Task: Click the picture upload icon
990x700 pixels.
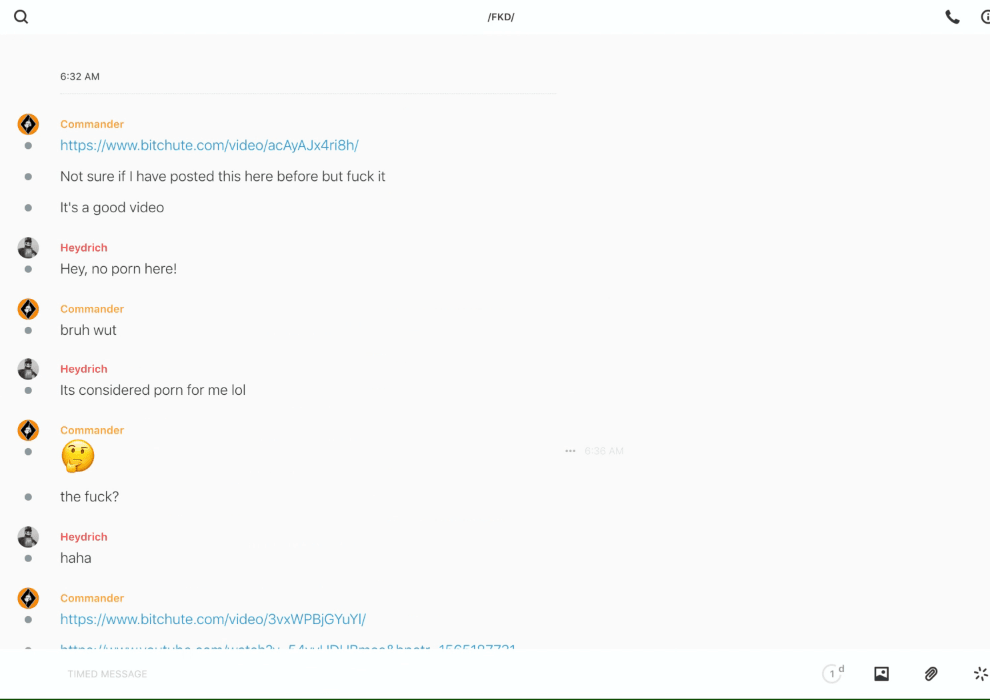Action: pos(881,674)
